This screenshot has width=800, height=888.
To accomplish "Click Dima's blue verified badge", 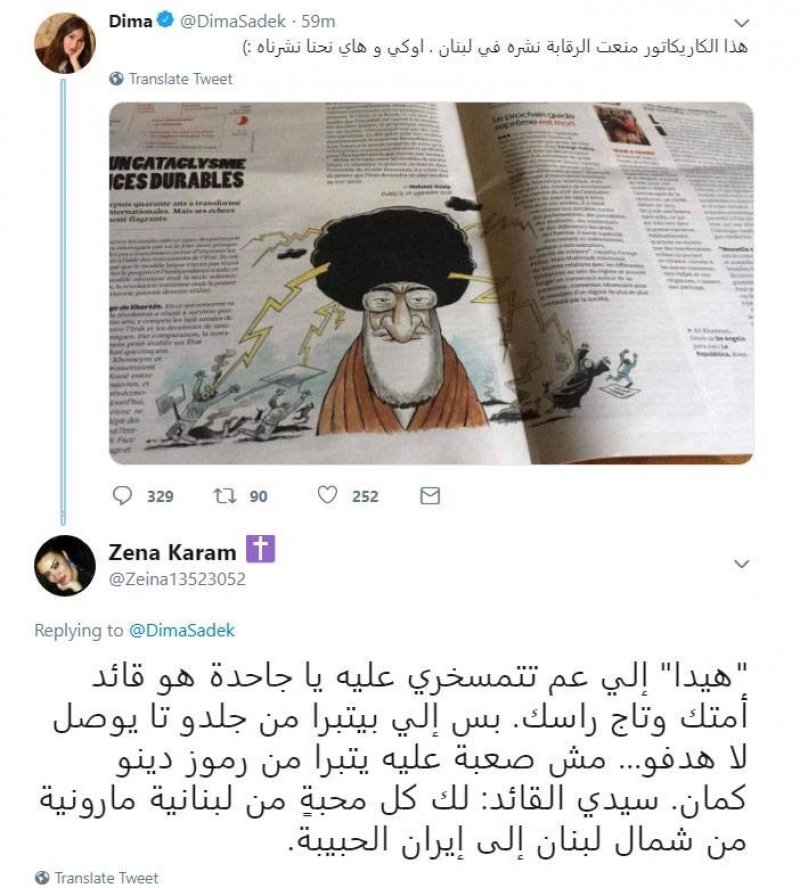I will coord(165,21).
